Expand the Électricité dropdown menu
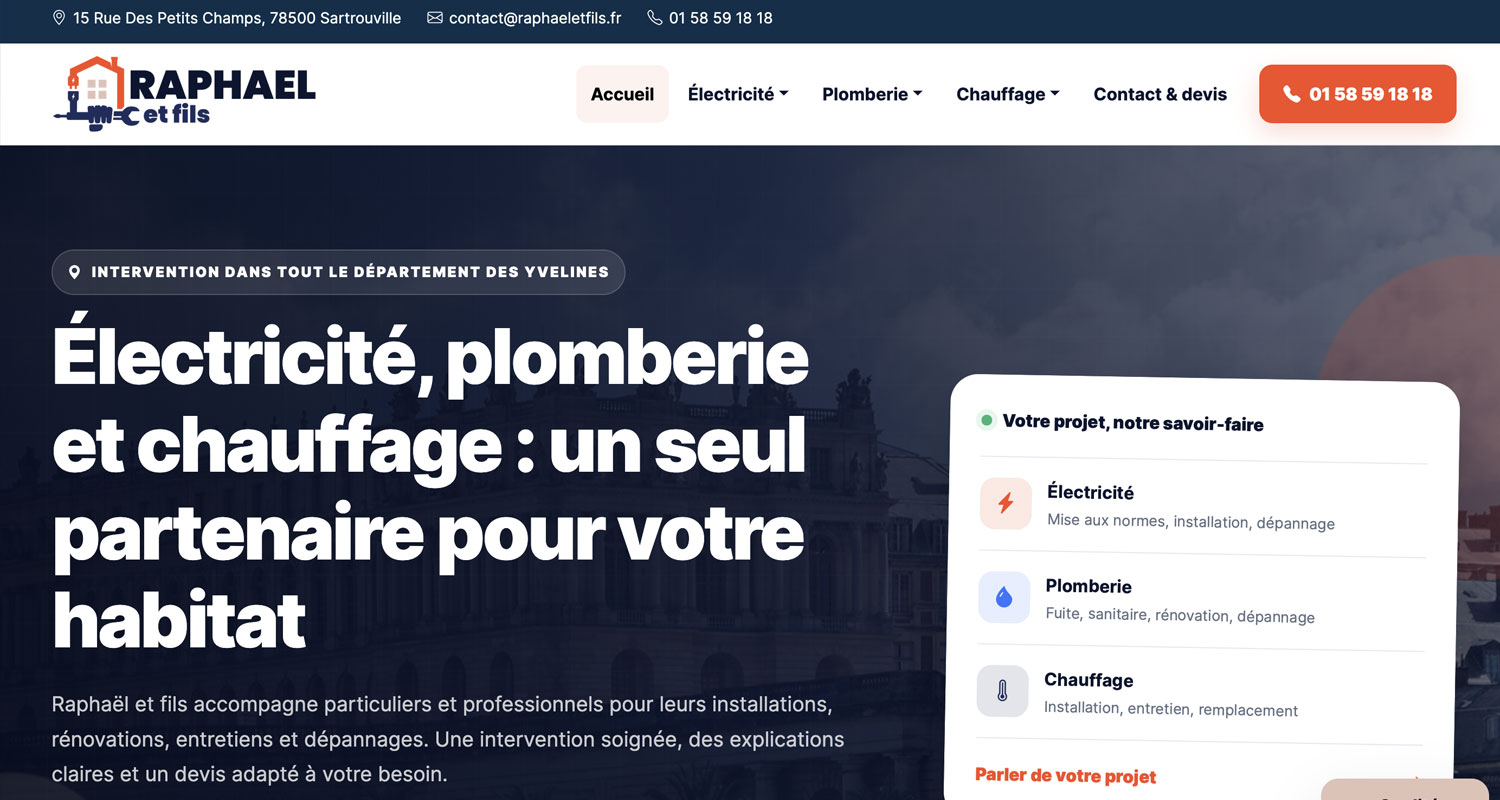 click(x=738, y=94)
